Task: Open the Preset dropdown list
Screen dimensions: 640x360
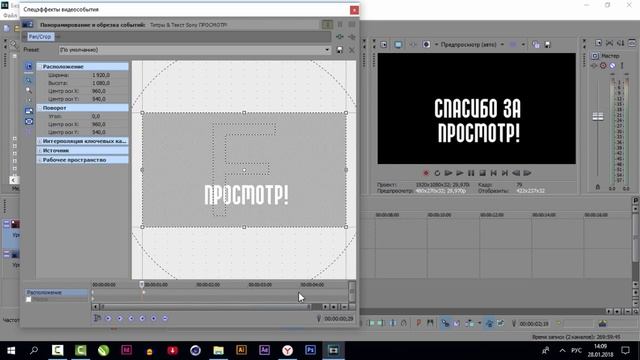Action: coord(327,50)
